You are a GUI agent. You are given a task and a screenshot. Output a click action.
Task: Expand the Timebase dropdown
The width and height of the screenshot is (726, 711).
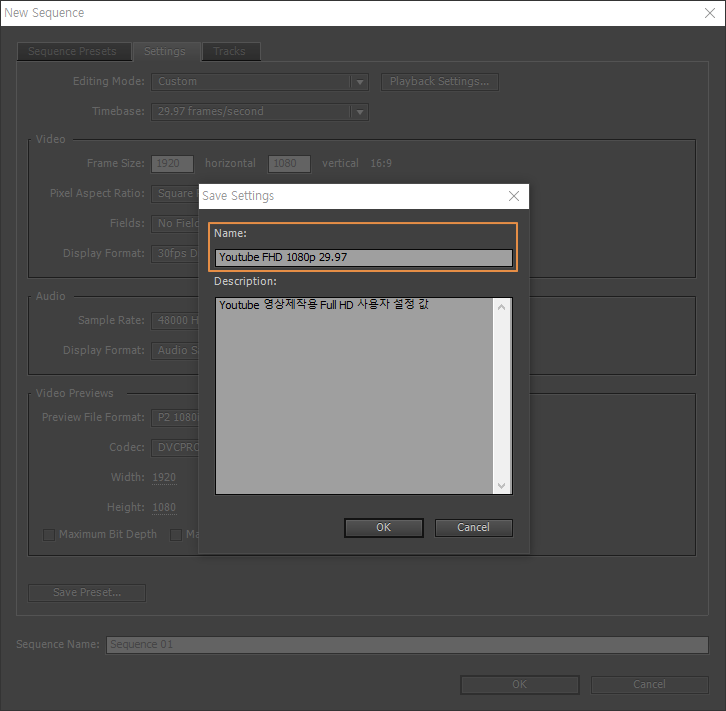click(x=260, y=112)
